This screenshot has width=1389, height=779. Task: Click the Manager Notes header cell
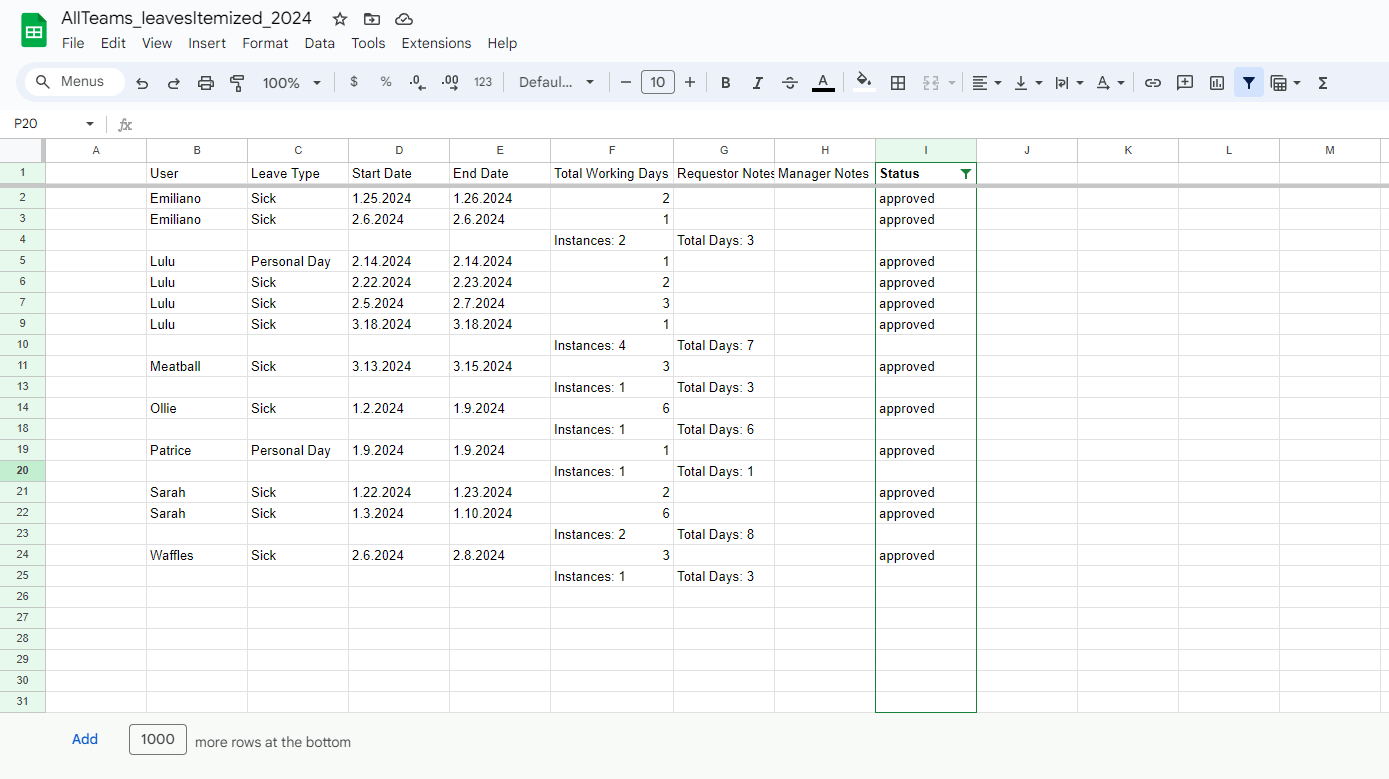pyautogui.click(x=825, y=173)
